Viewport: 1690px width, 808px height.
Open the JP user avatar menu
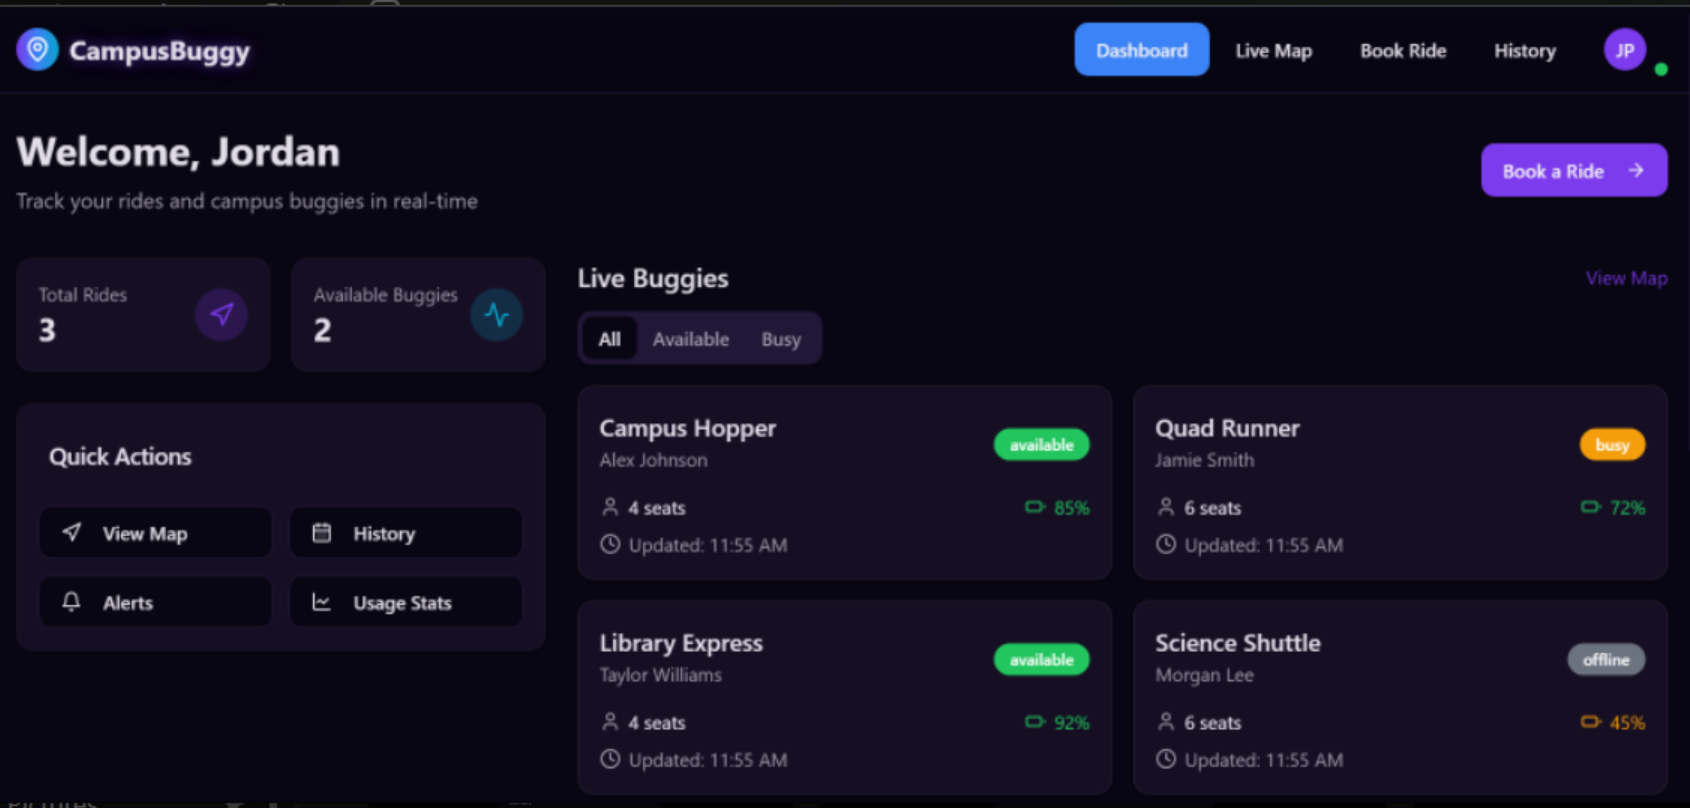tap(1624, 50)
